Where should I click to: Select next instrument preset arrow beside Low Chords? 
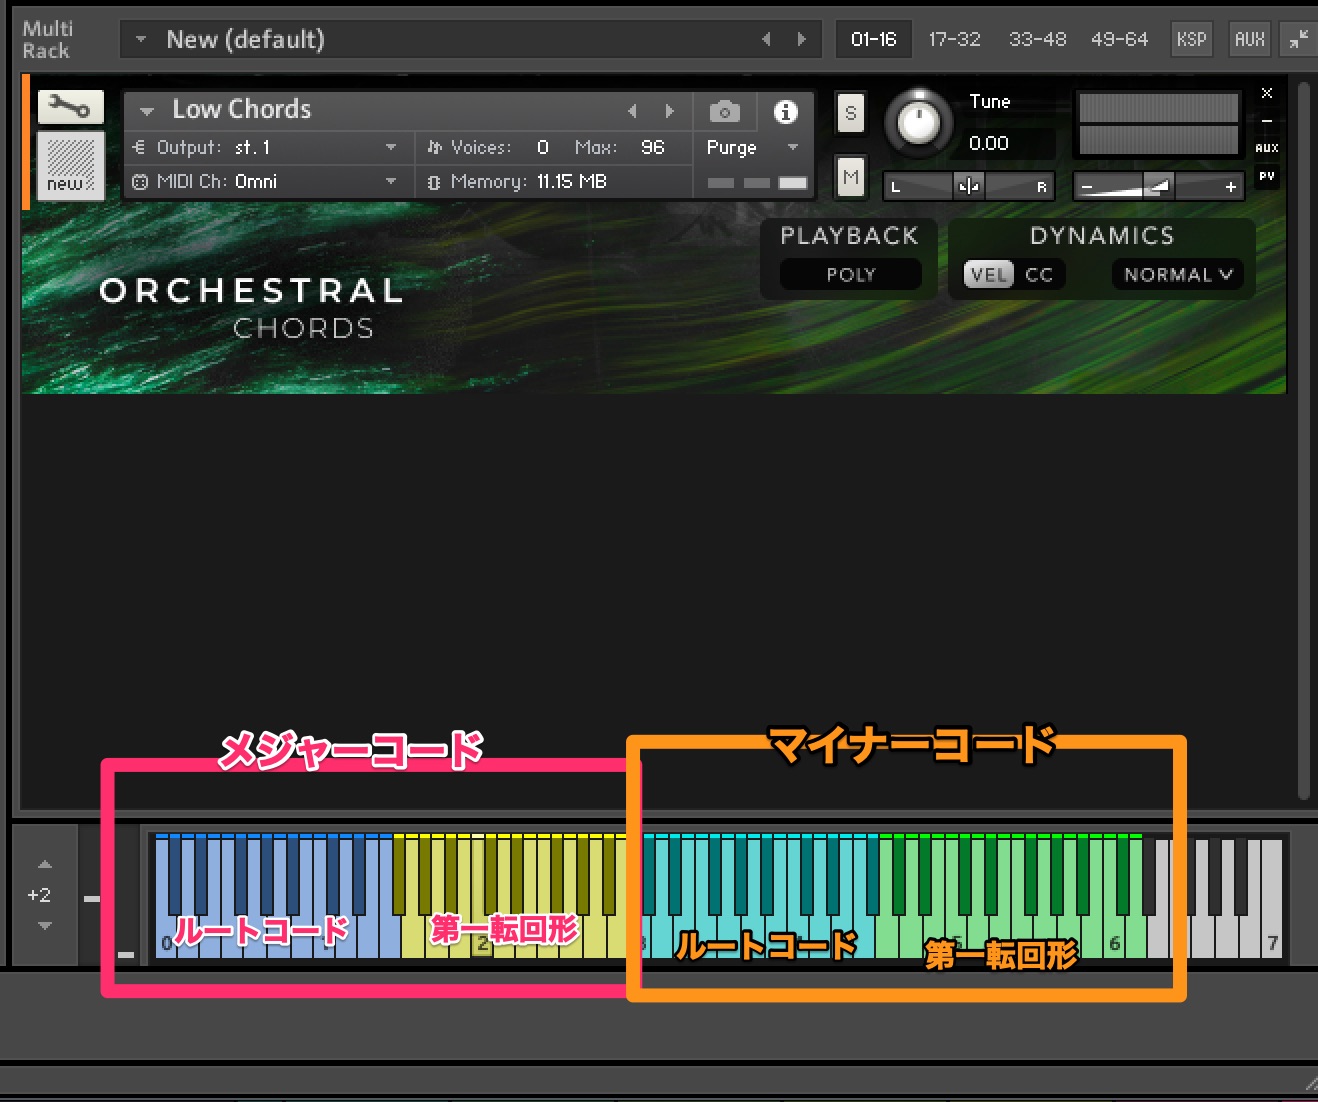point(670,111)
